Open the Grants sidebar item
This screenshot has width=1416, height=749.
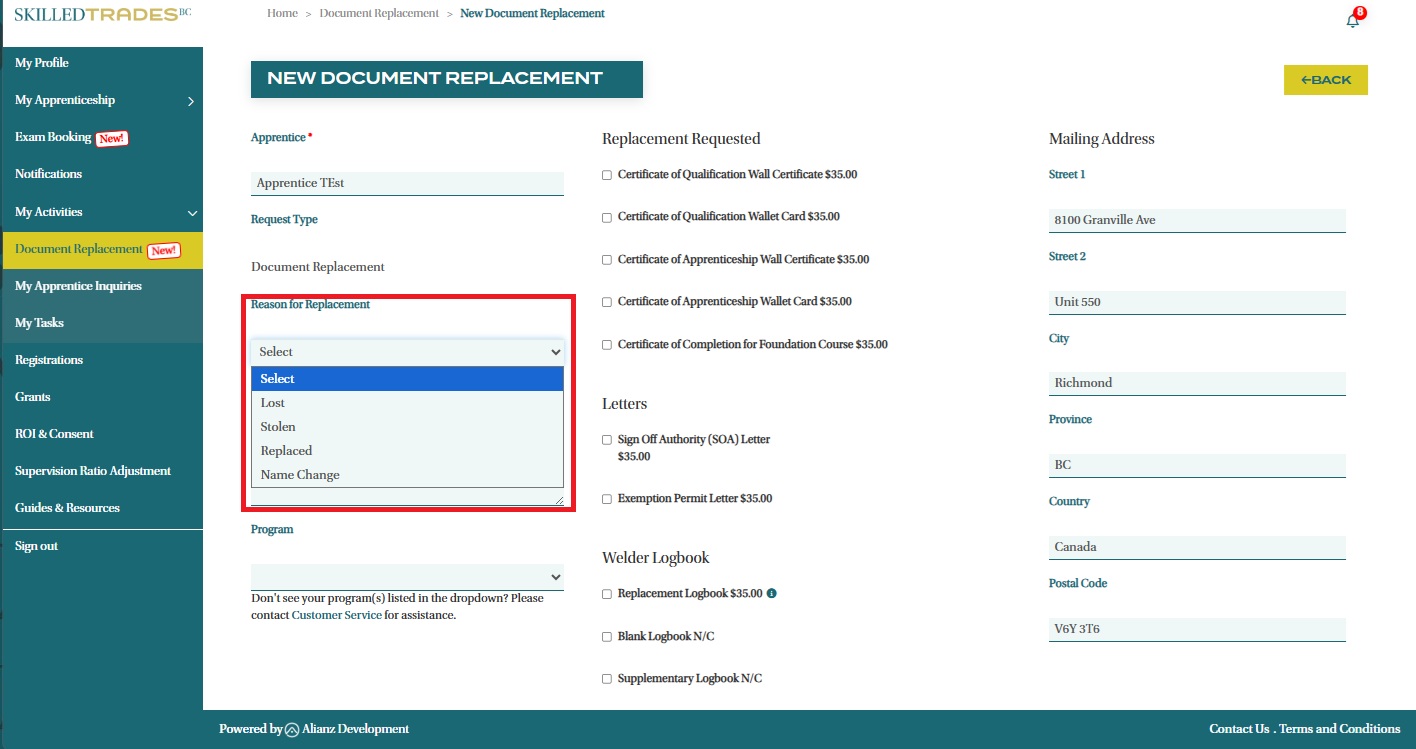(33, 397)
